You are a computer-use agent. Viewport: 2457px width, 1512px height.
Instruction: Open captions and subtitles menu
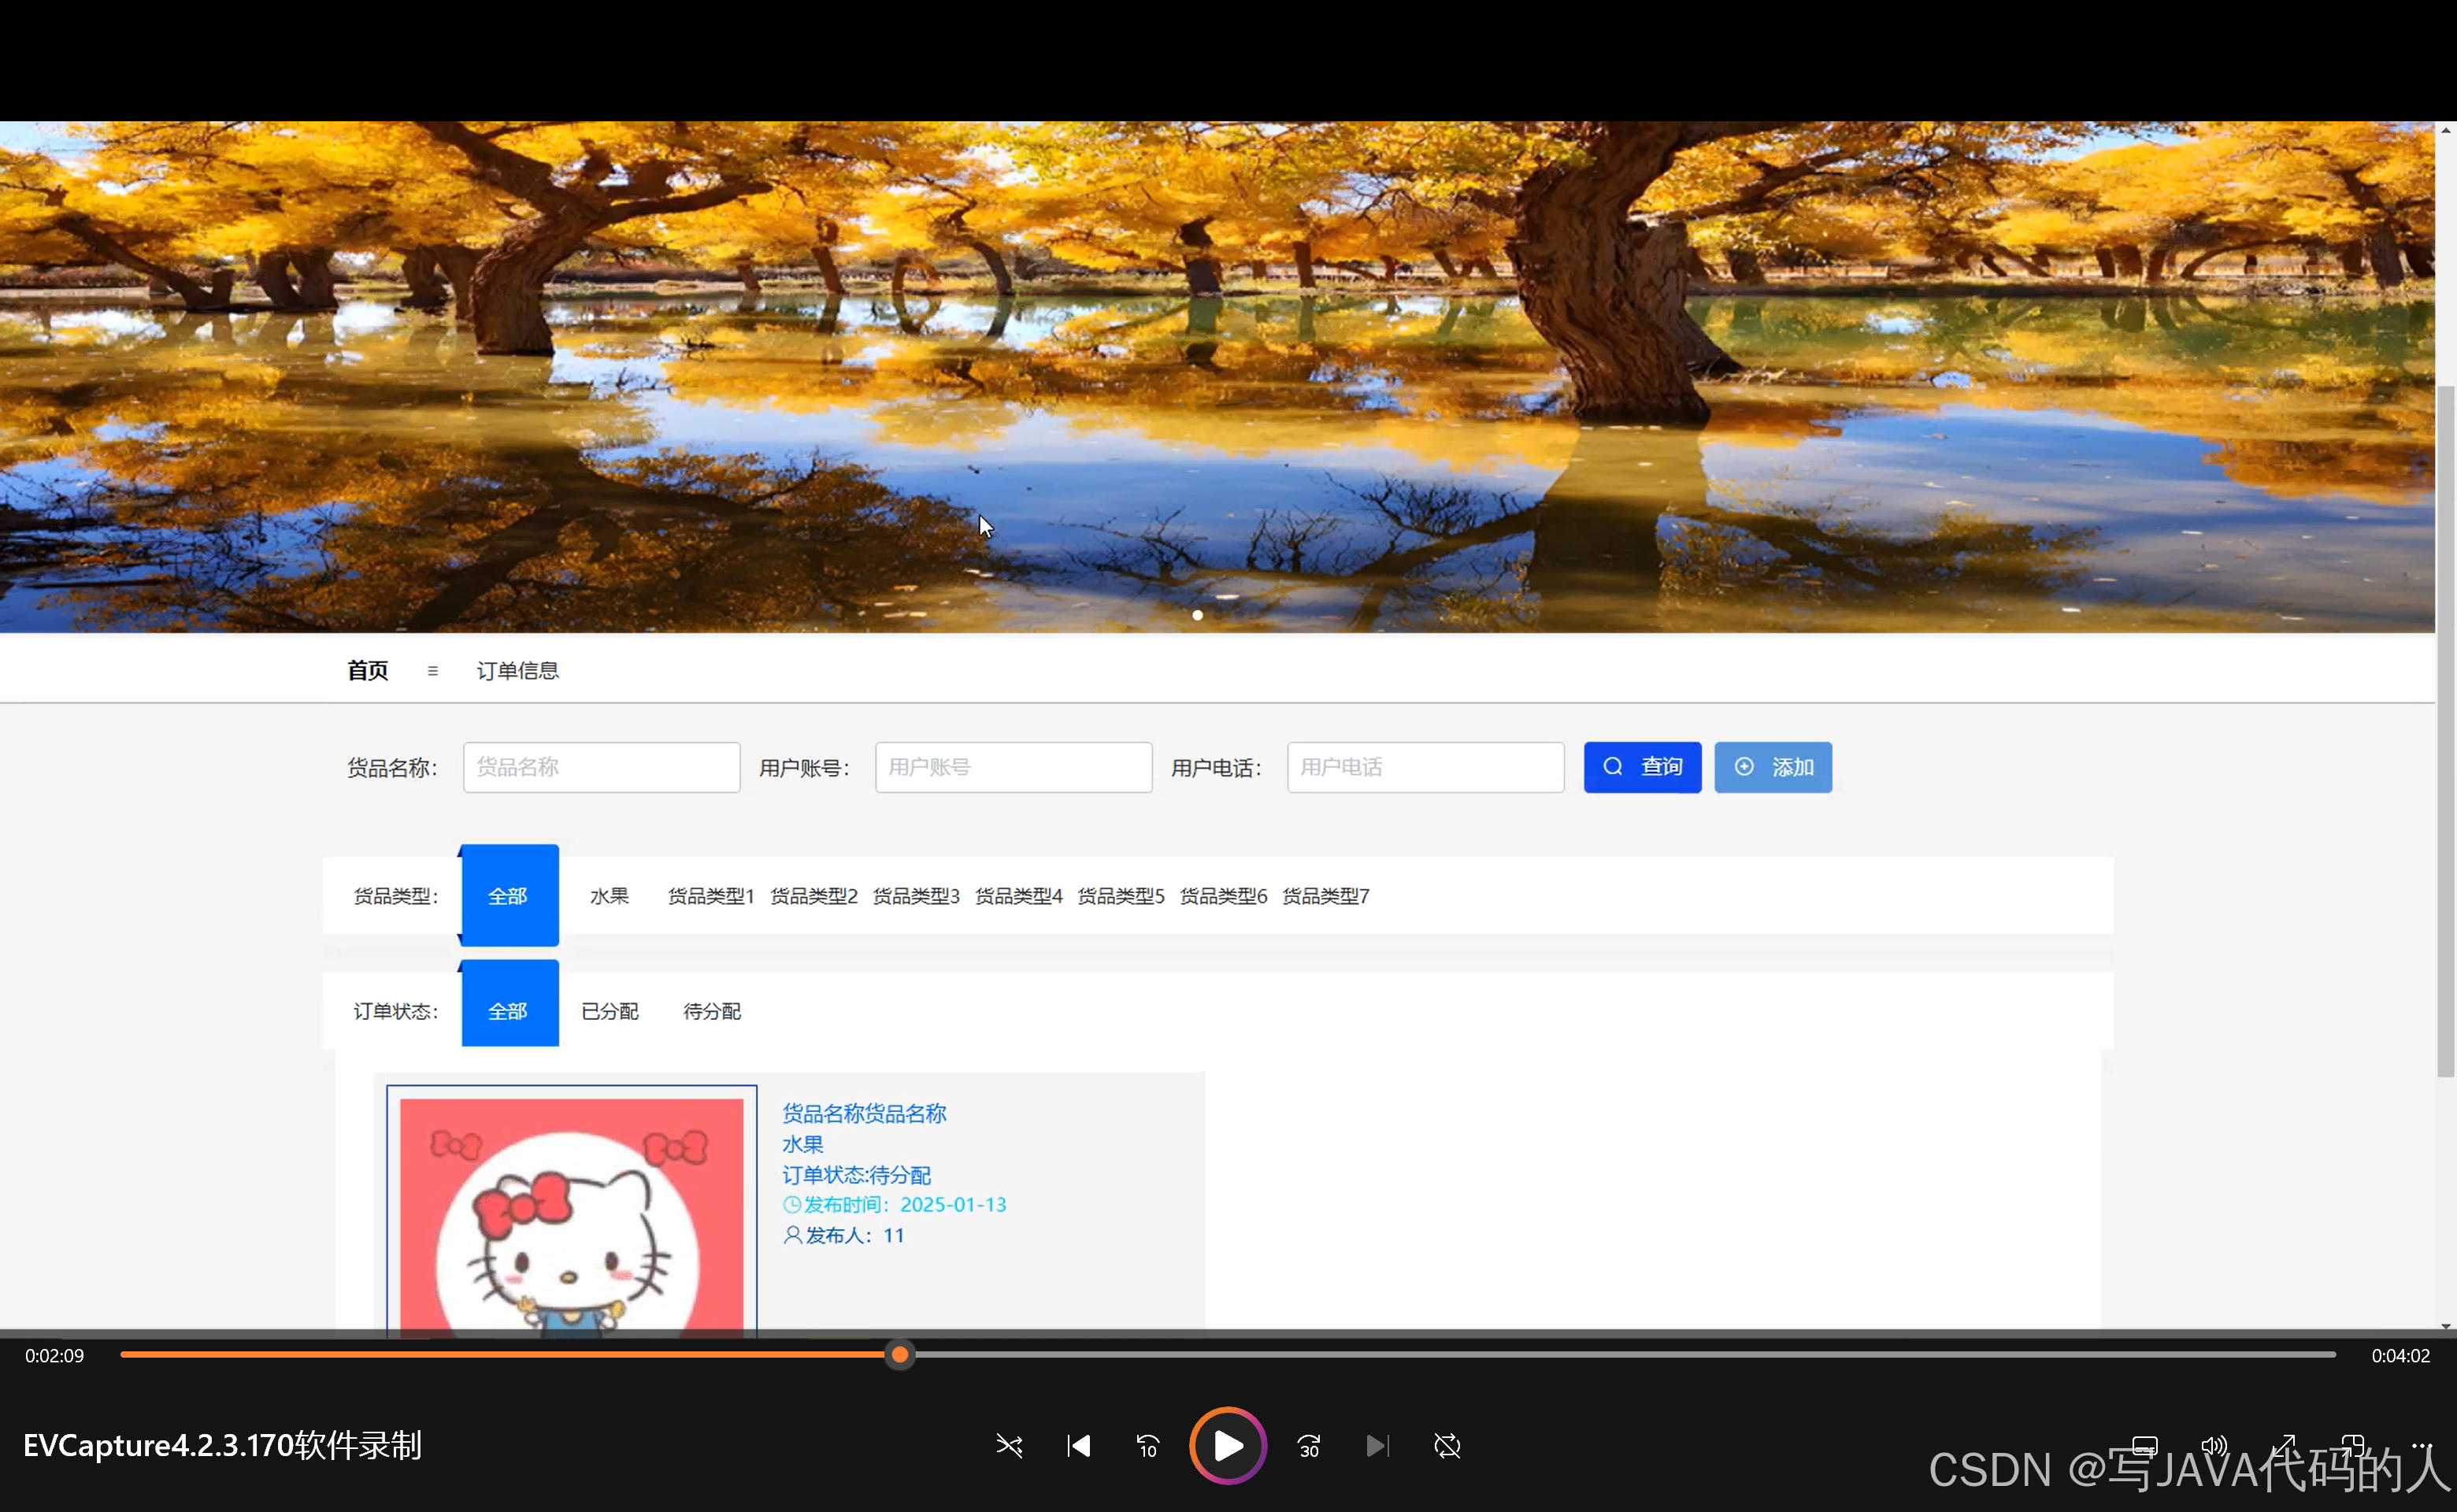pyautogui.click(x=2145, y=1446)
